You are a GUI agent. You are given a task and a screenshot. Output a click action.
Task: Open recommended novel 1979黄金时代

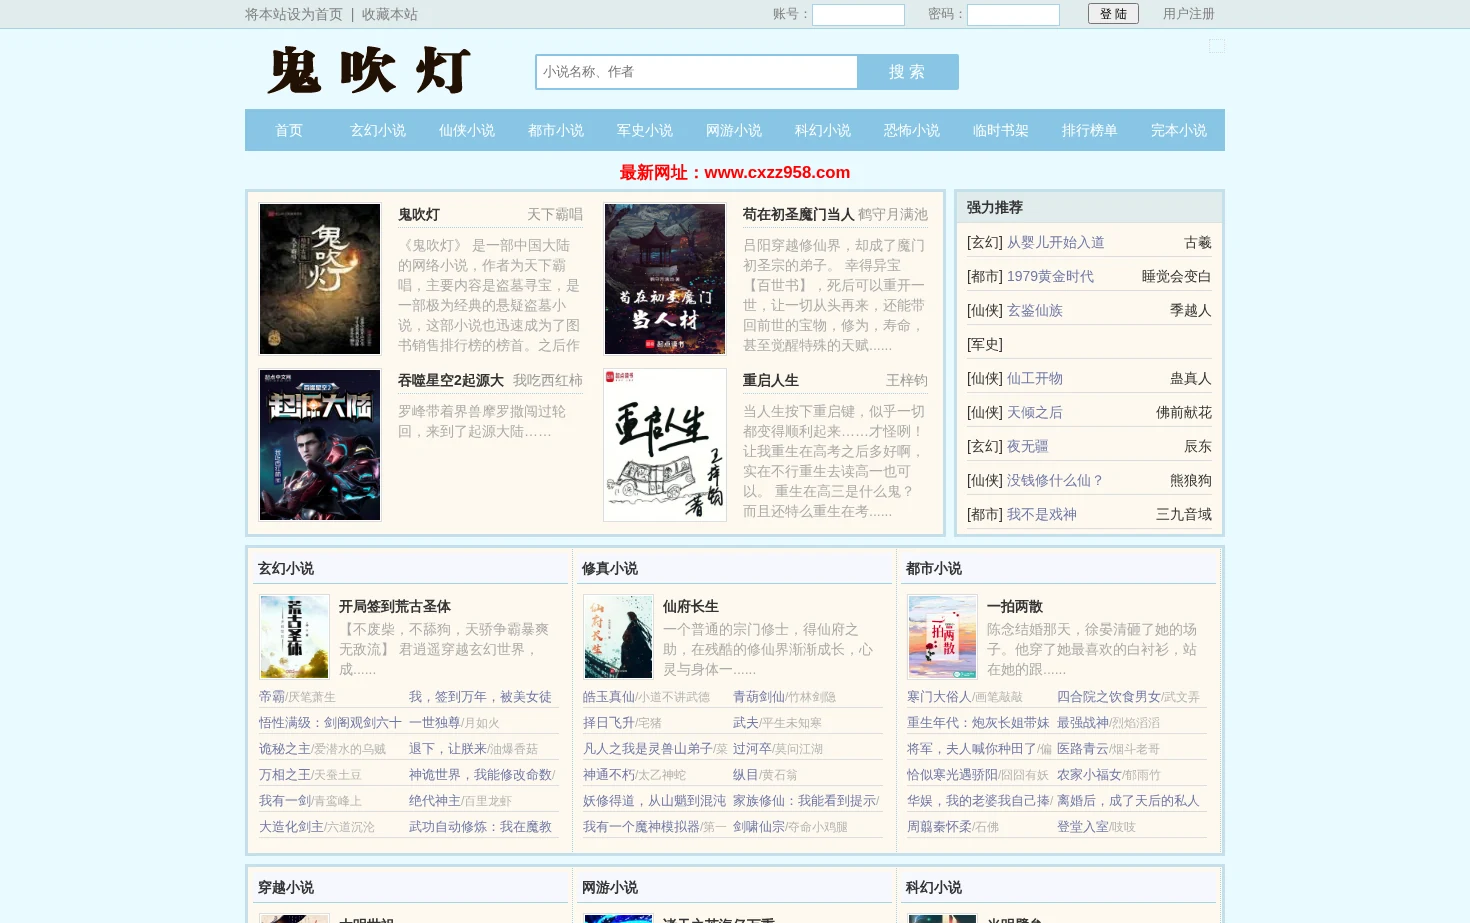tap(1050, 276)
